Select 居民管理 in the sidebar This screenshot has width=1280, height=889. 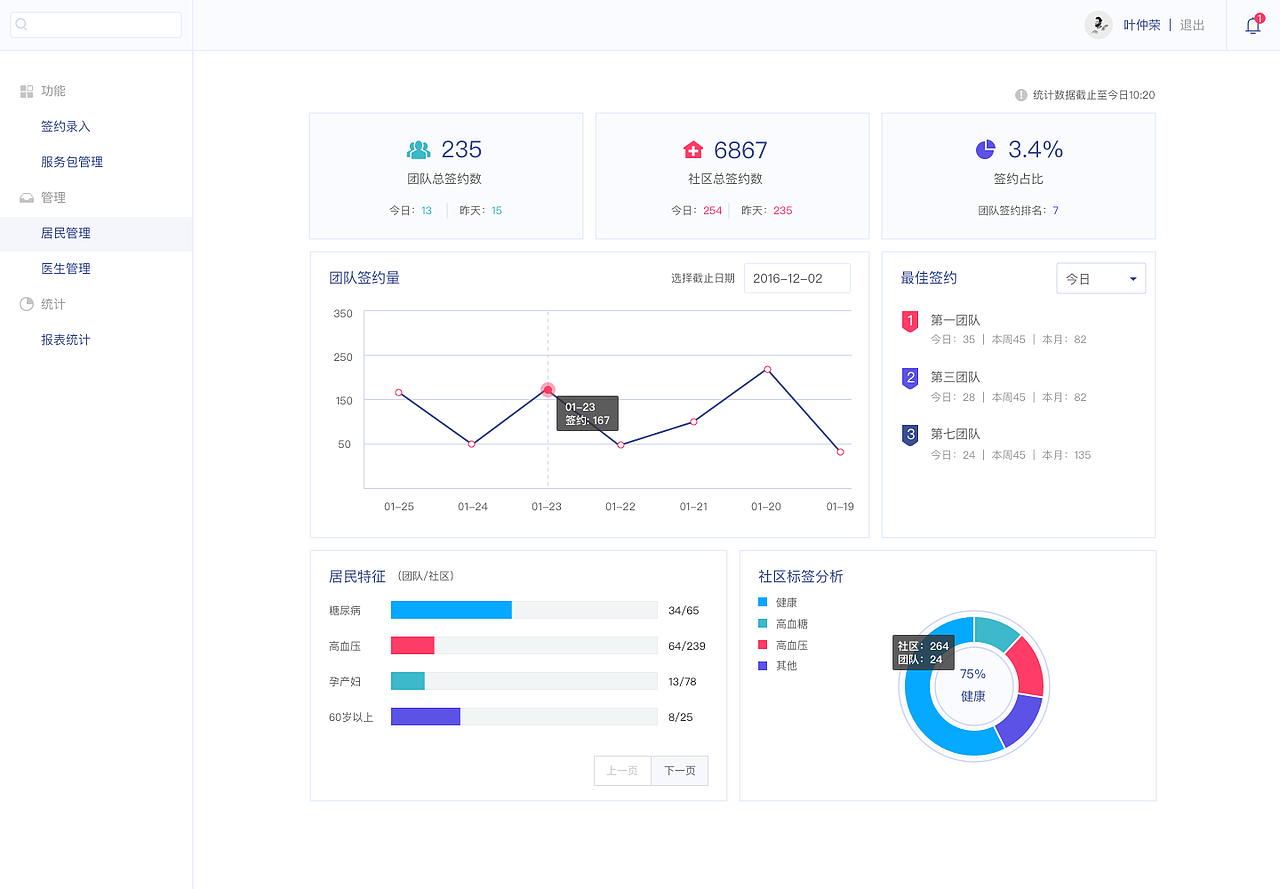[96, 233]
